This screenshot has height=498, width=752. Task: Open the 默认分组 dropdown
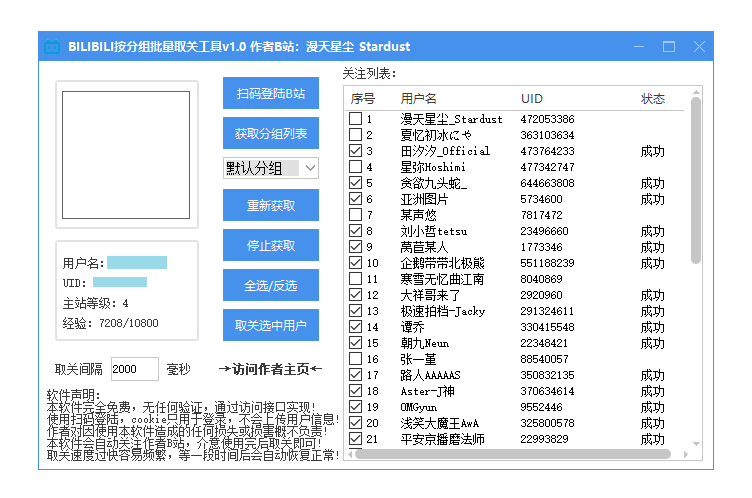tap(270, 168)
